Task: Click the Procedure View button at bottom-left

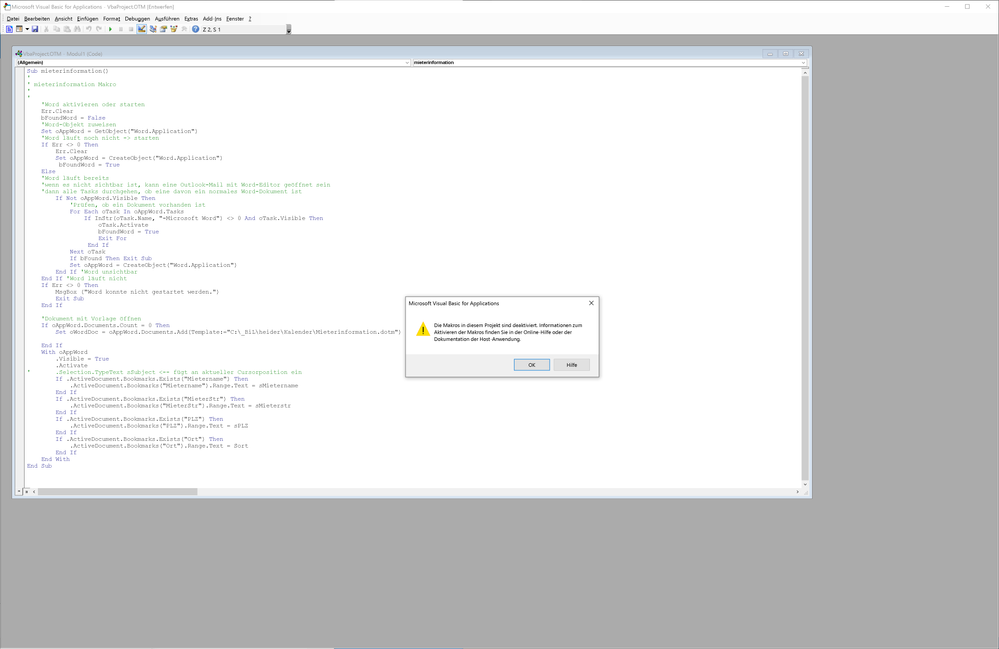Action: (x=18, y=492)
